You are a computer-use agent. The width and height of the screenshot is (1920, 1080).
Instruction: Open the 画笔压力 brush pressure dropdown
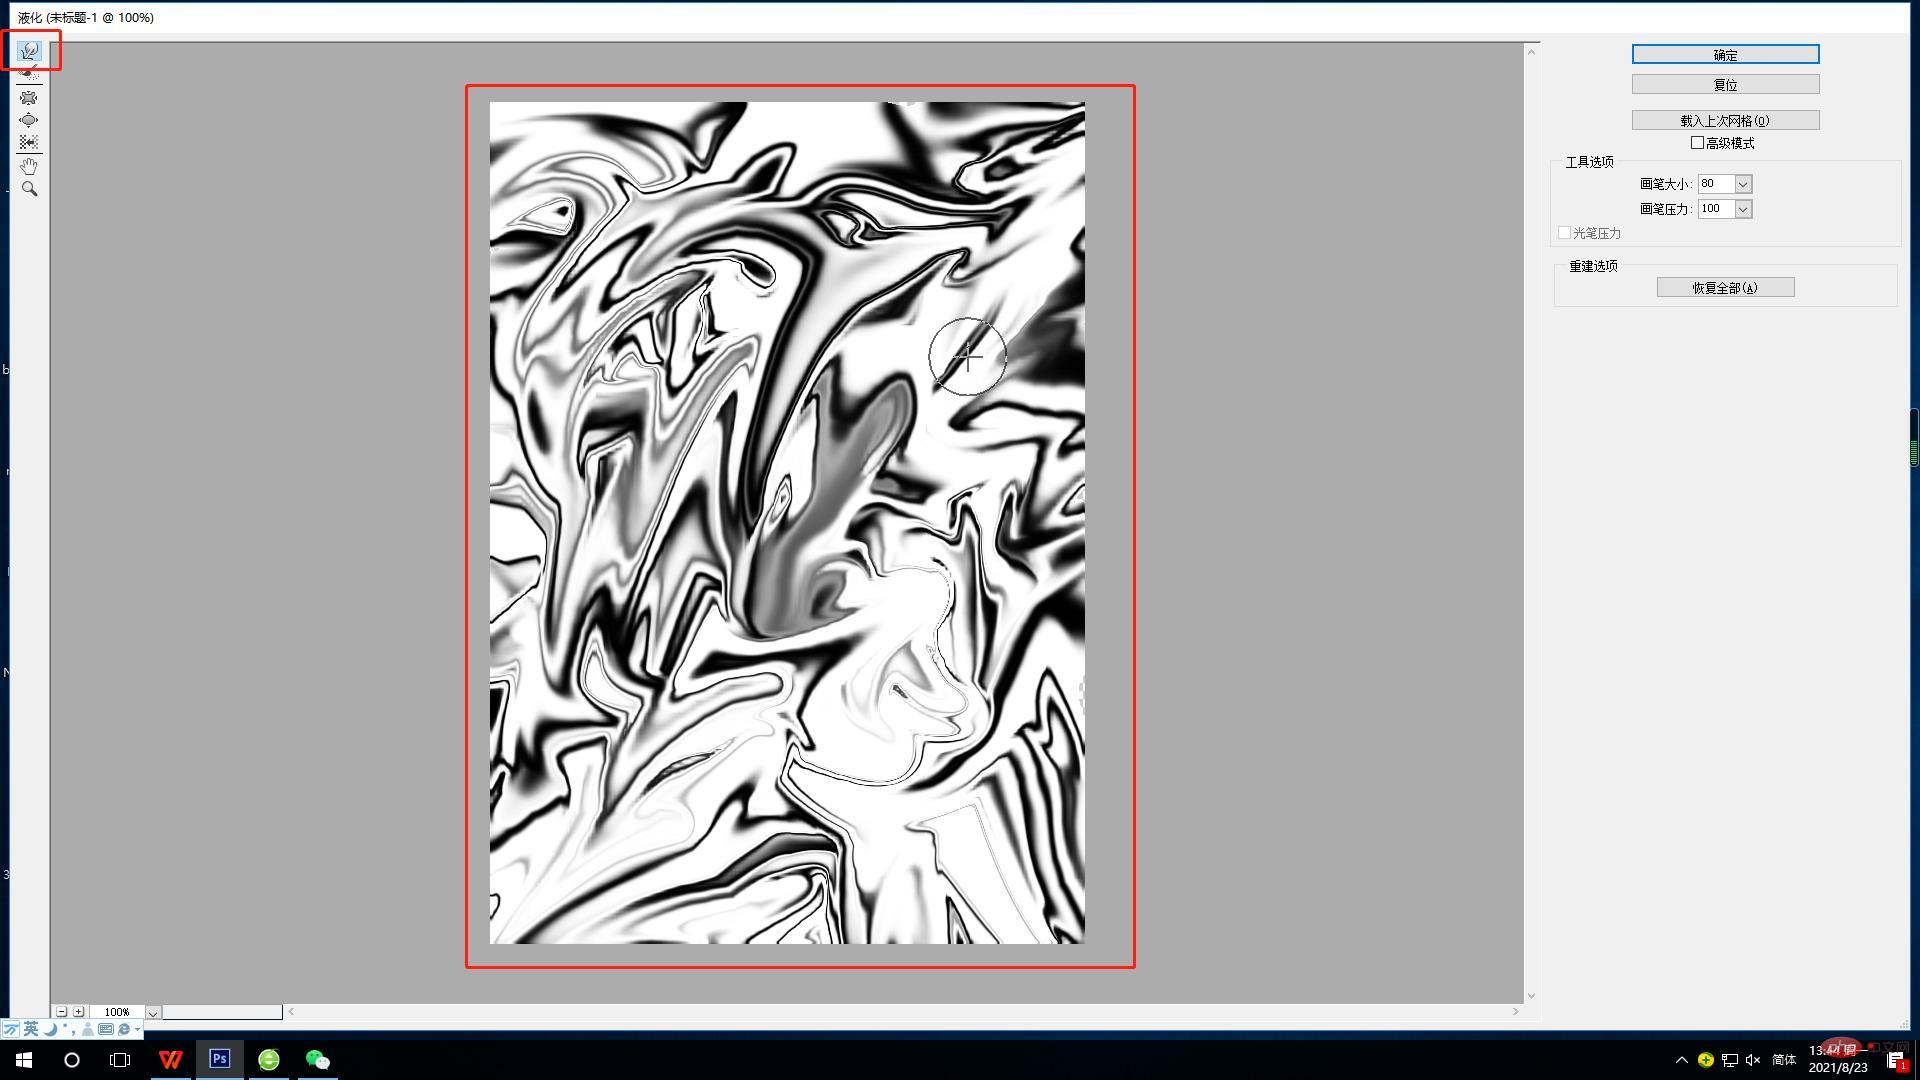[x=1743, y=209]
